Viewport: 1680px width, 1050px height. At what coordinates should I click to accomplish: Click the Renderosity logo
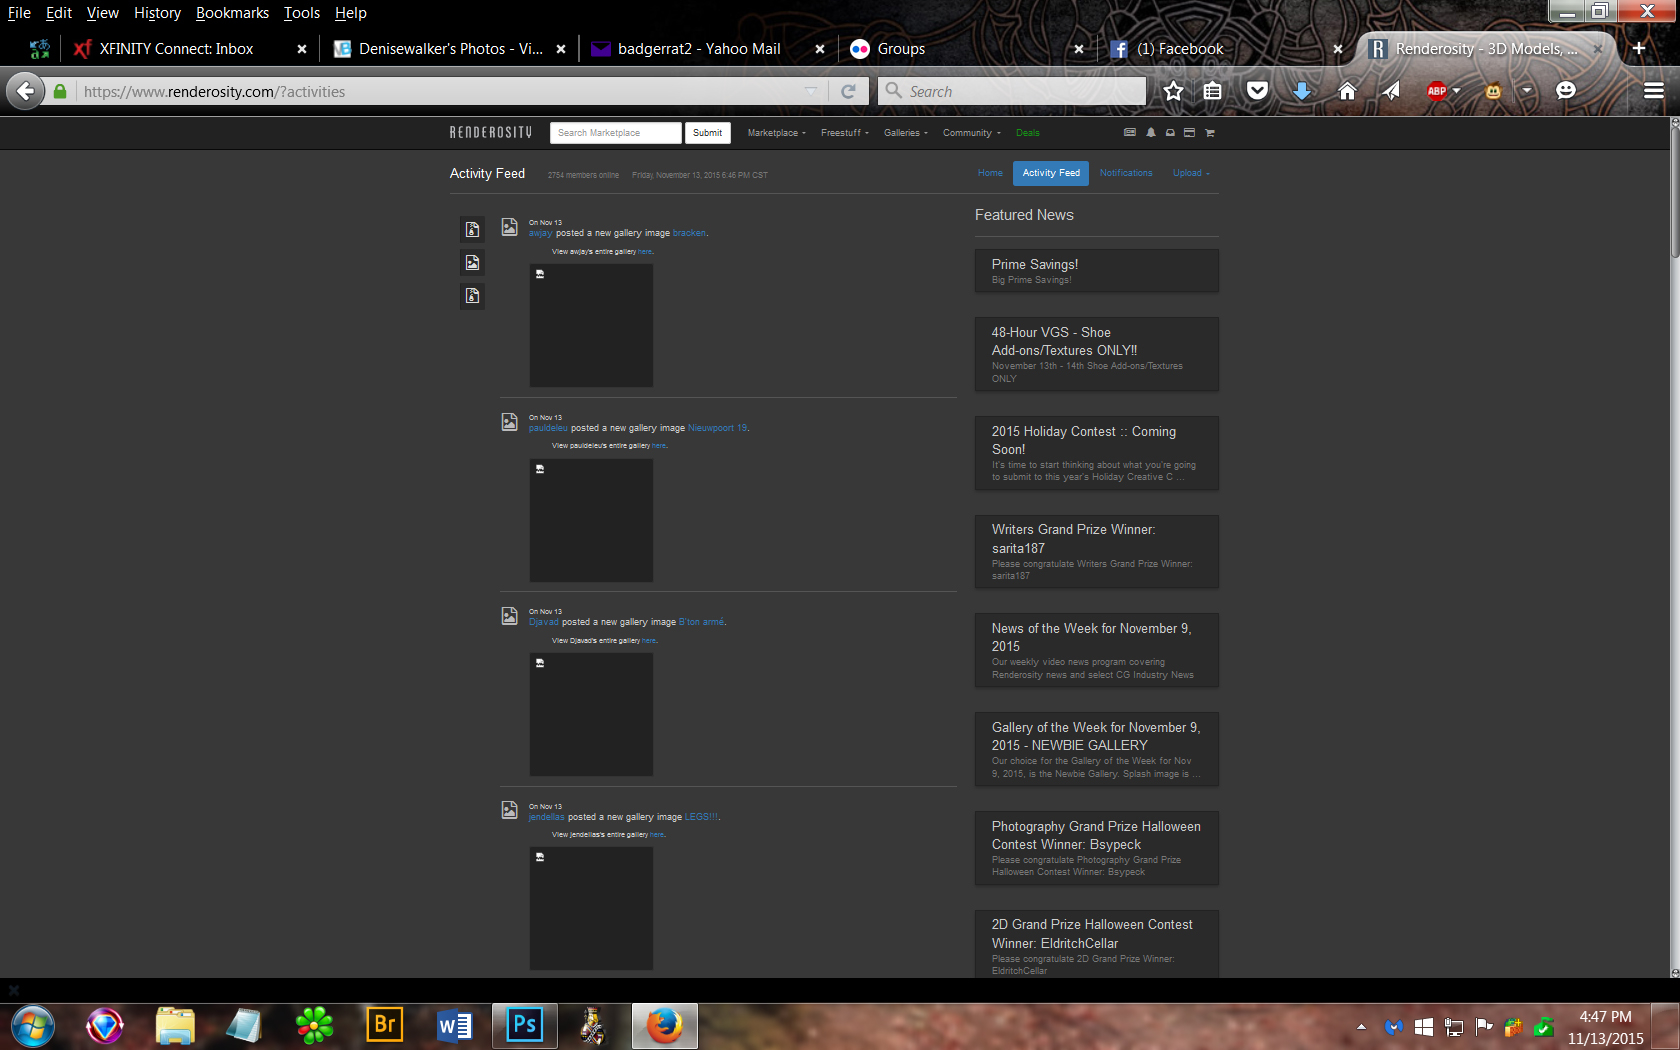coord(491,132)
